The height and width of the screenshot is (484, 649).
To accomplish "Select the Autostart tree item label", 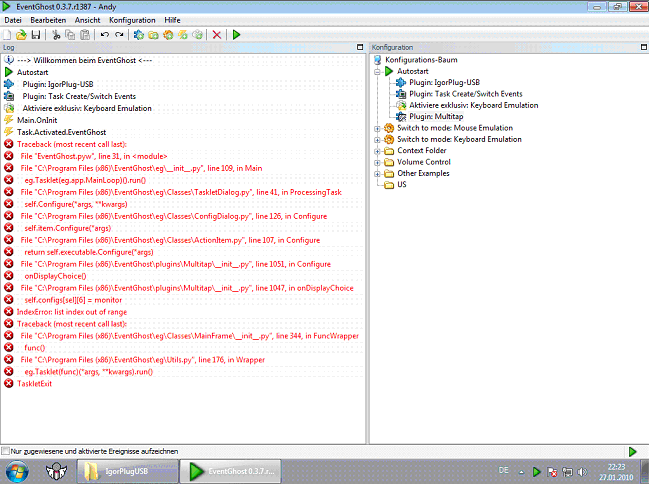I will (x=413, y=71).
